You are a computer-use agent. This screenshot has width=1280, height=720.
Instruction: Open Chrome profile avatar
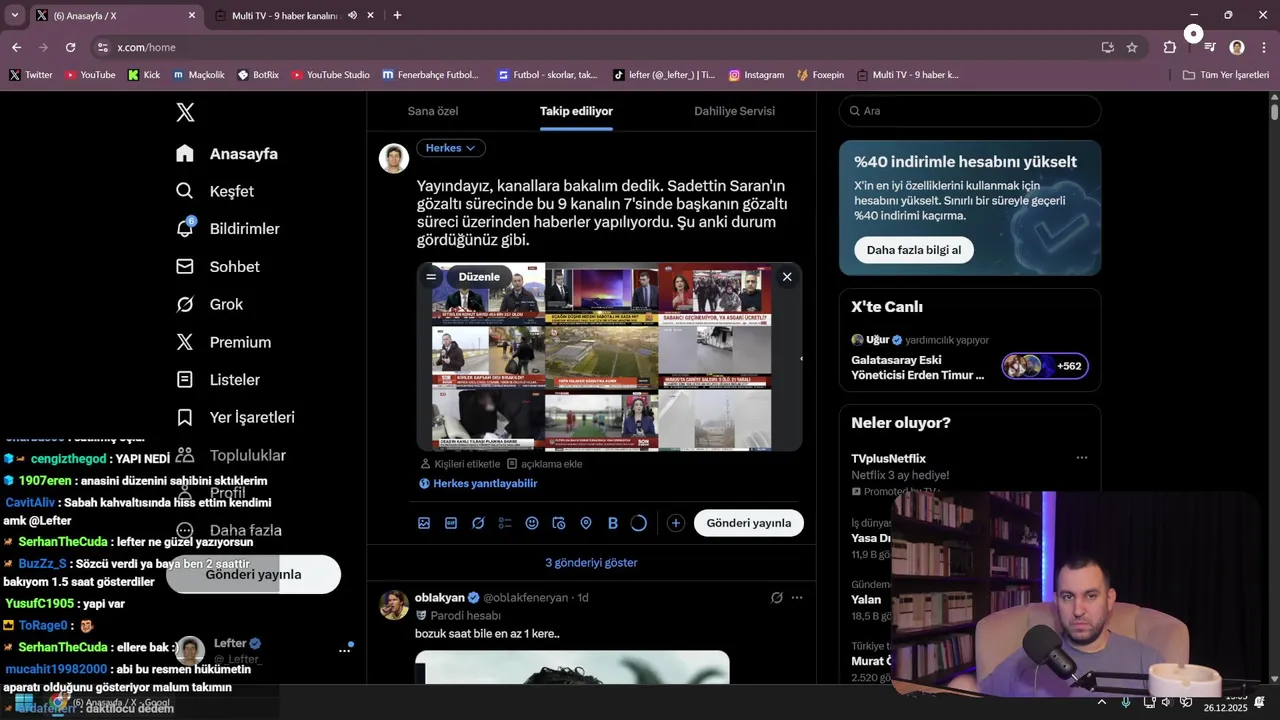click(1237, 47)
